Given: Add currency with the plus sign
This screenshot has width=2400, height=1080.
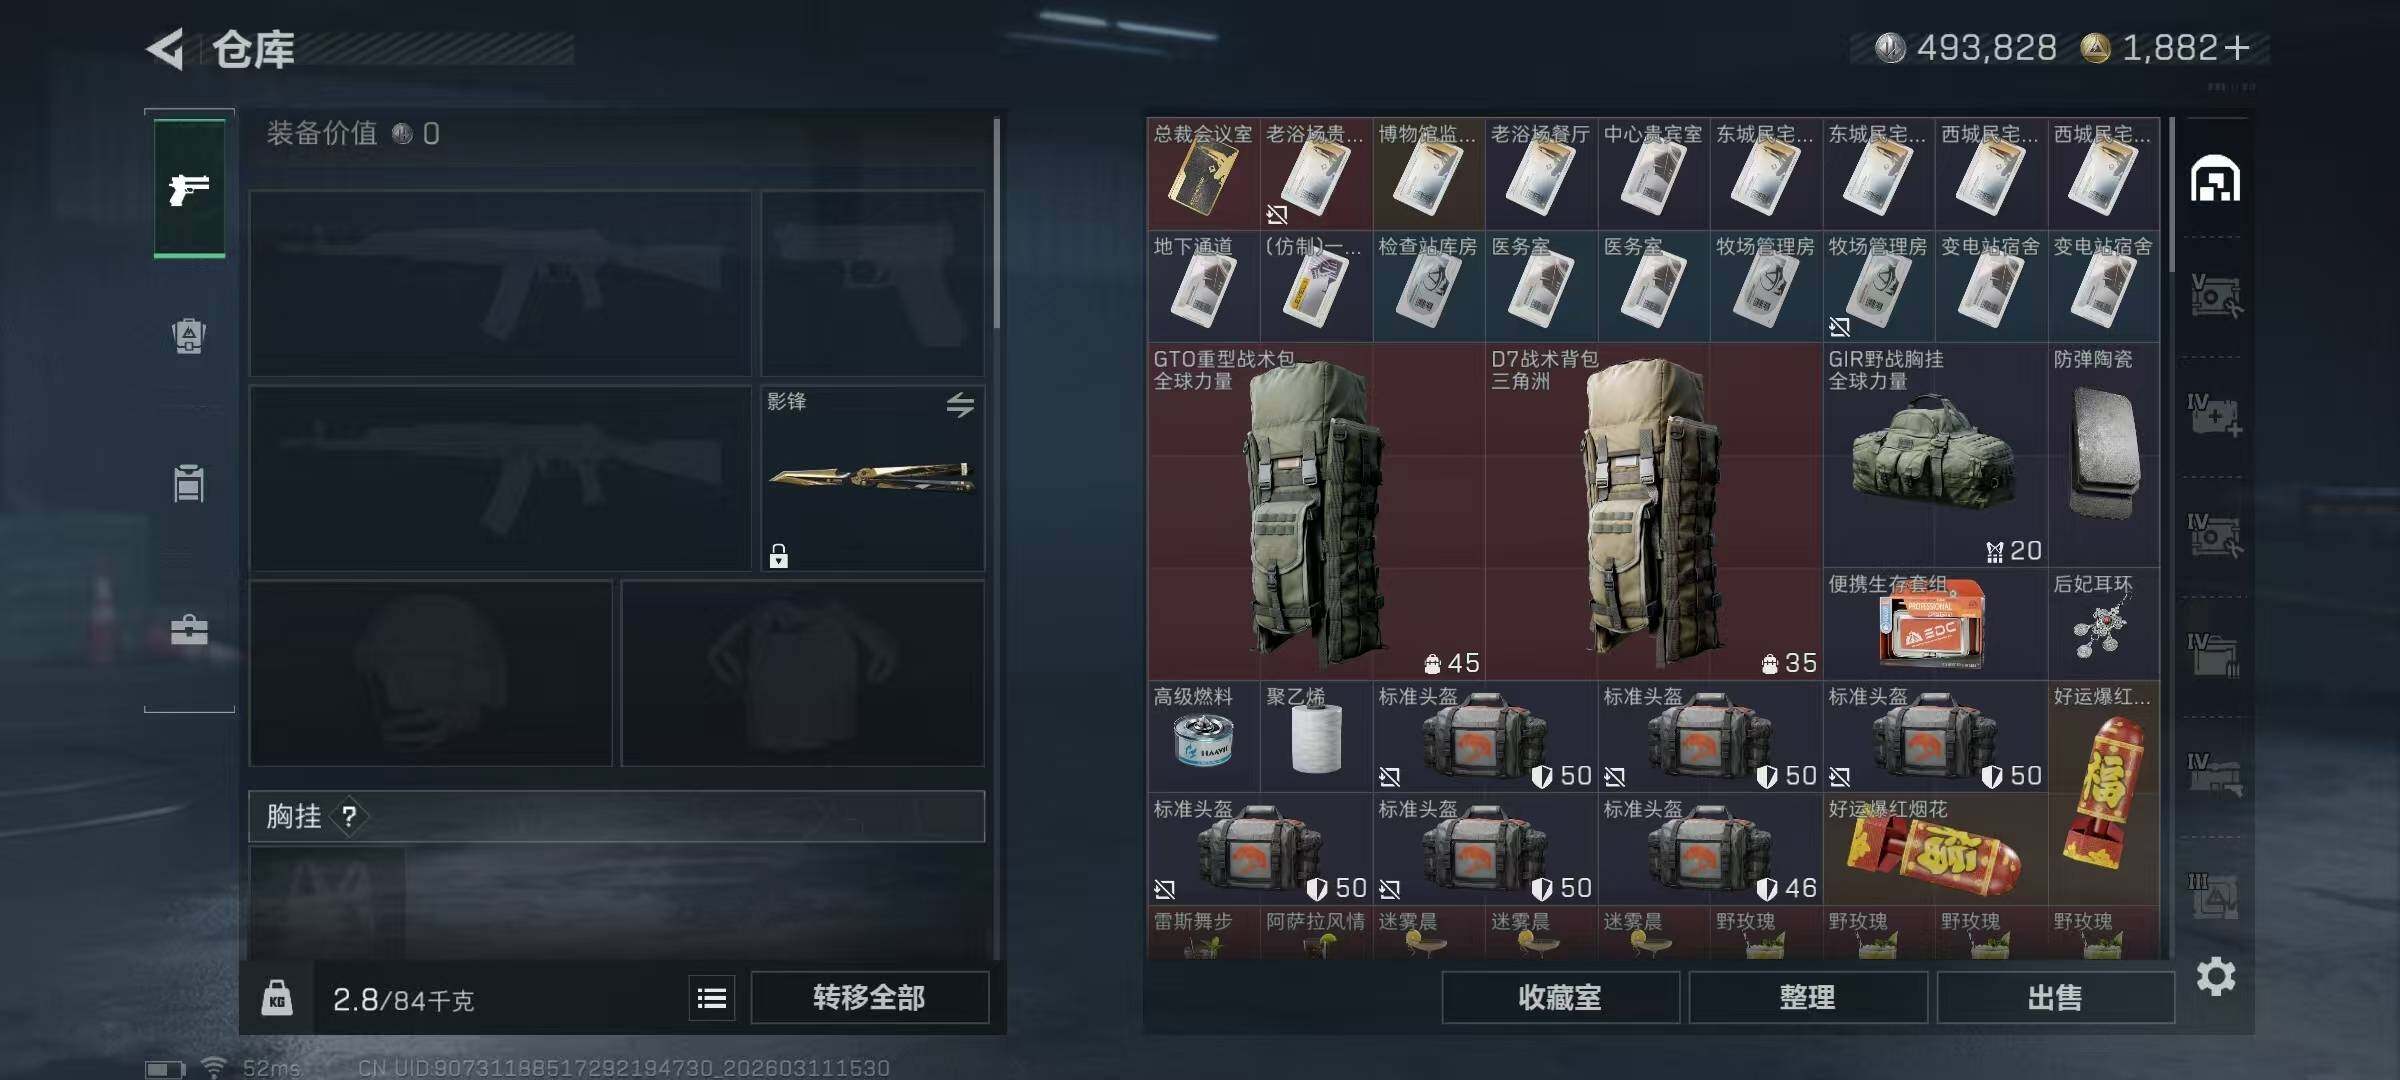Looking at the screenshot, I should (2237, 47).
